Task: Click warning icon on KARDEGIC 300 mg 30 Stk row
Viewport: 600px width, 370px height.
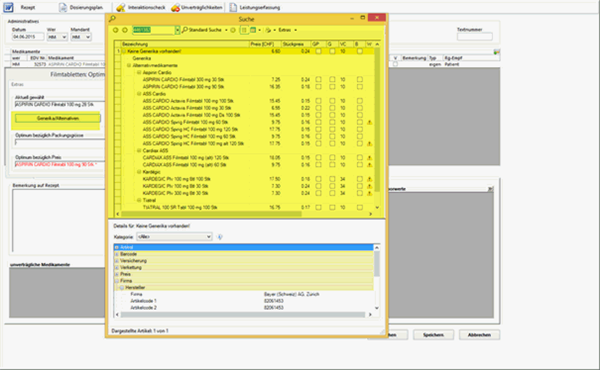Action: (370, 193)
